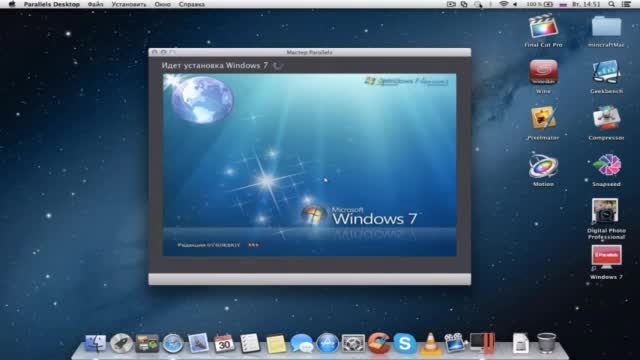The width and height of the screenshot is (640, 360).
Task: Open Spotlight search in menu bar
Action: (x=611, y=4)
